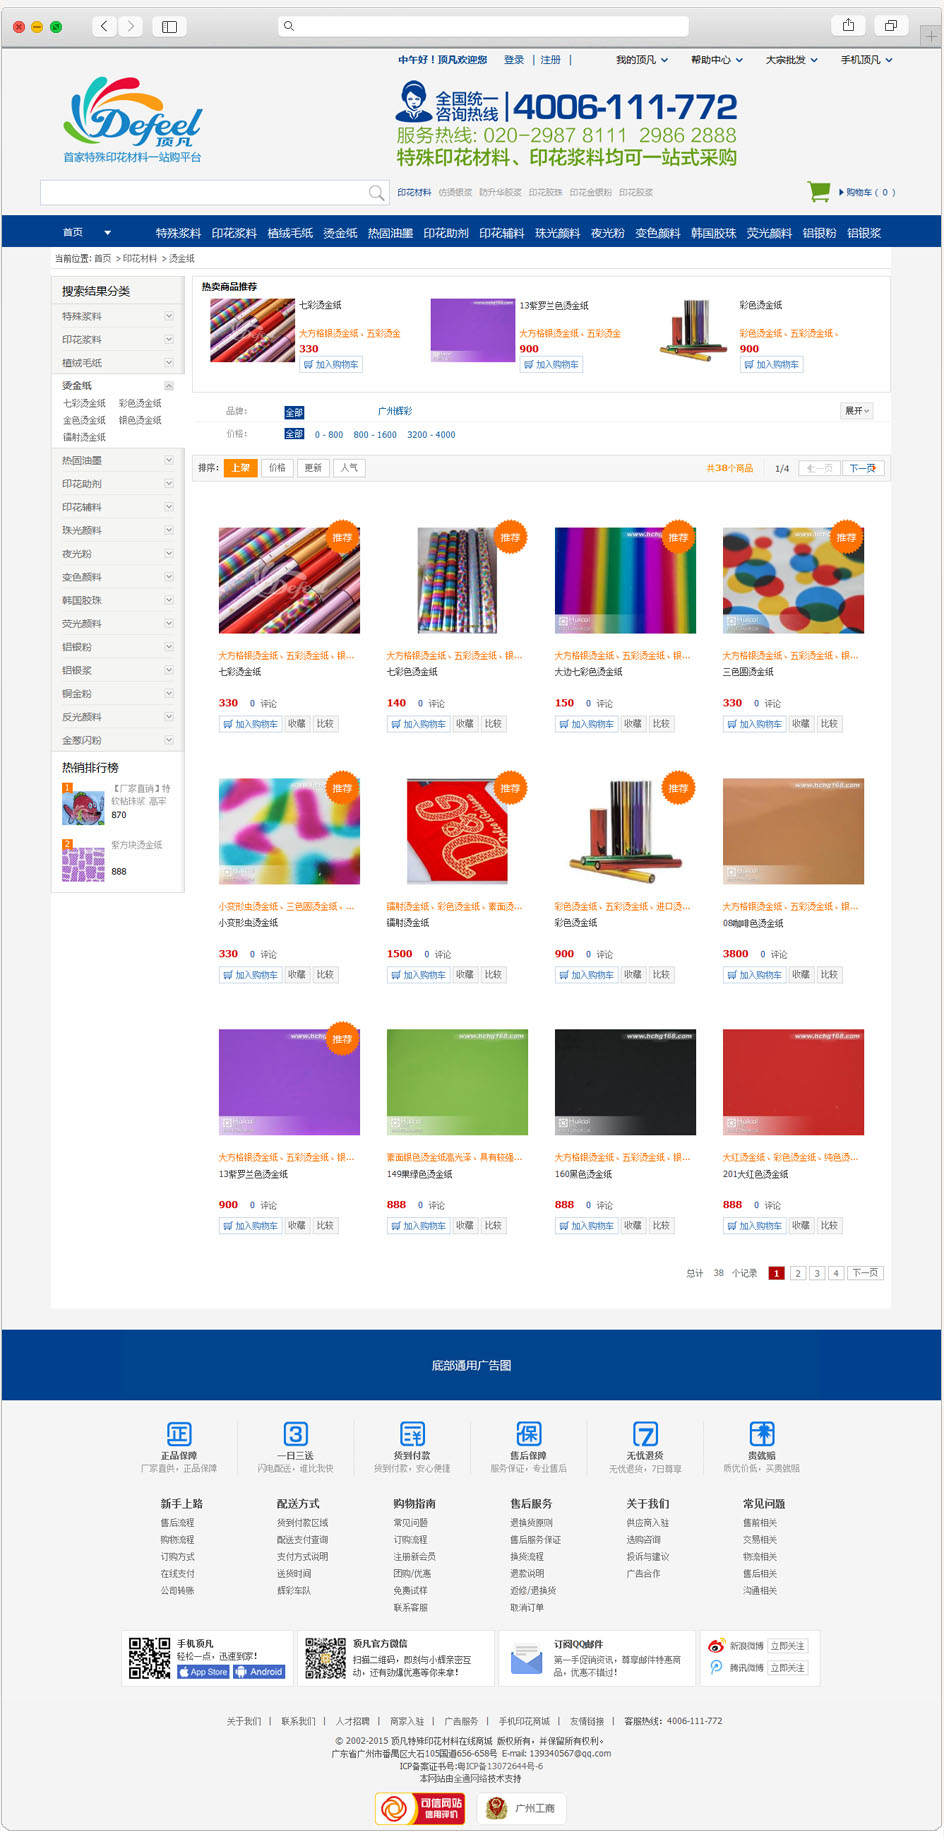Click the Android download badge
Viewport: 944px width, 1838px height.
[x=259, y=1671]
